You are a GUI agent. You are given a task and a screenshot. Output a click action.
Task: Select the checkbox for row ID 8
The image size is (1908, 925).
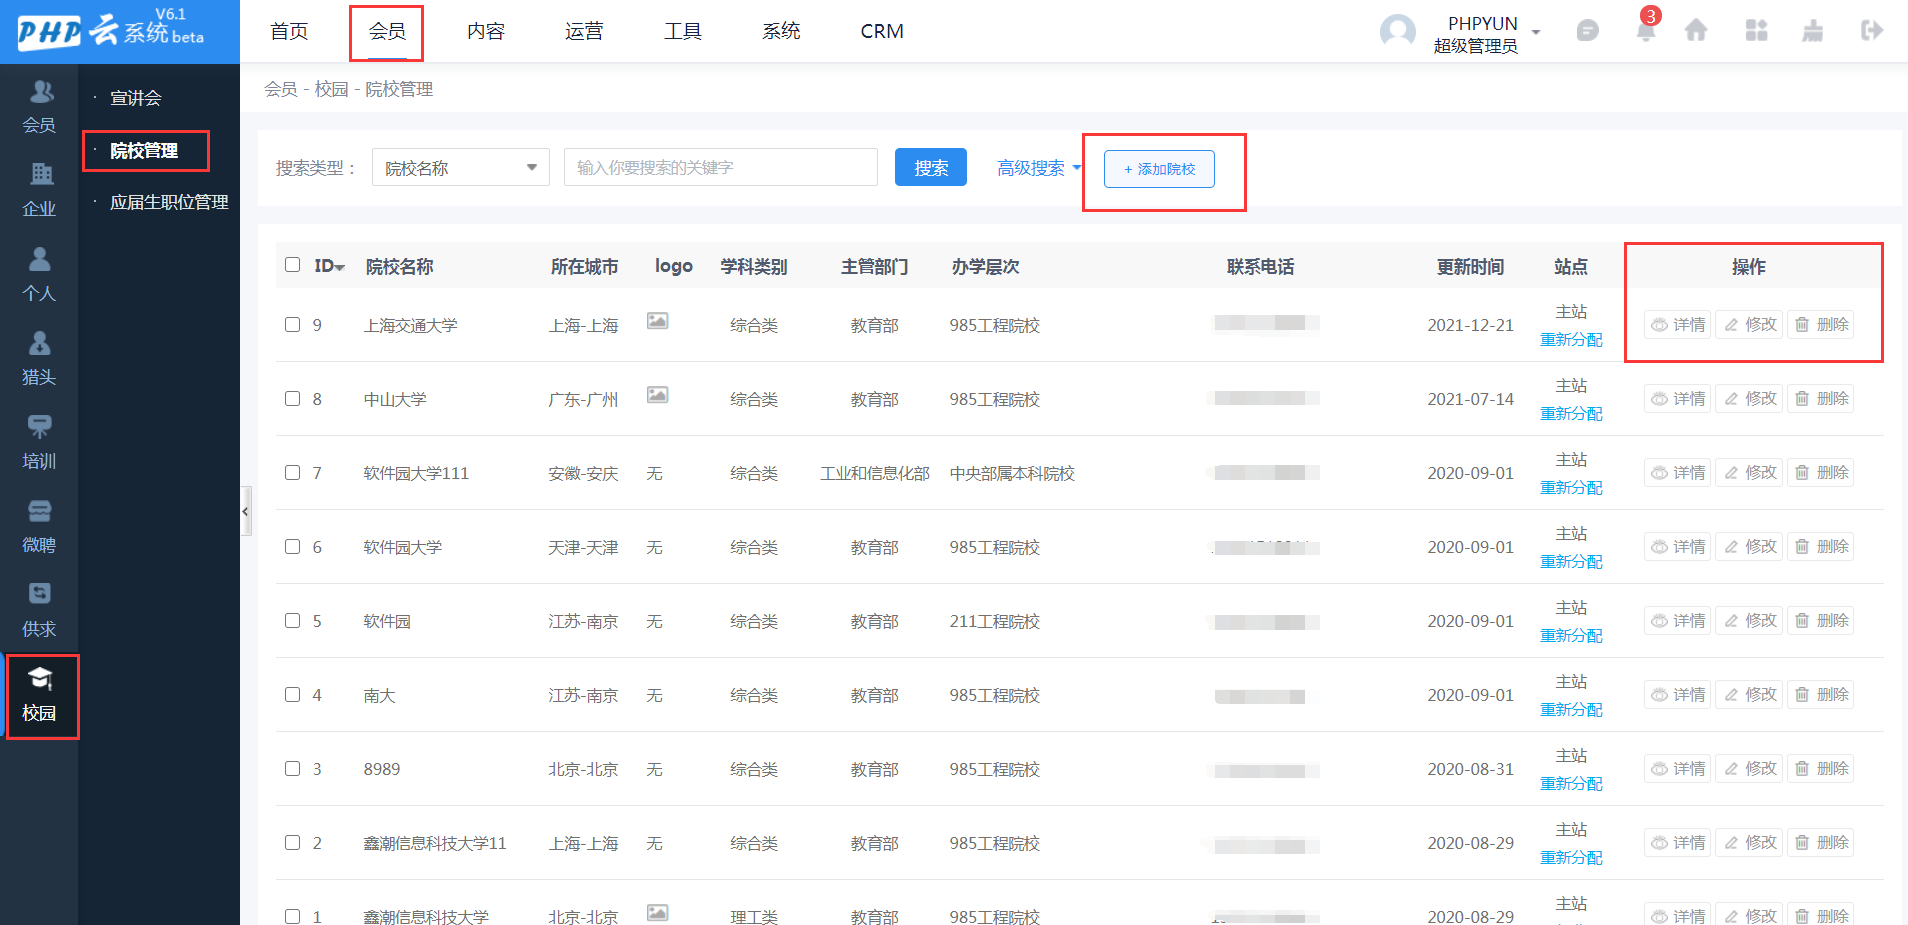point(292,399)
